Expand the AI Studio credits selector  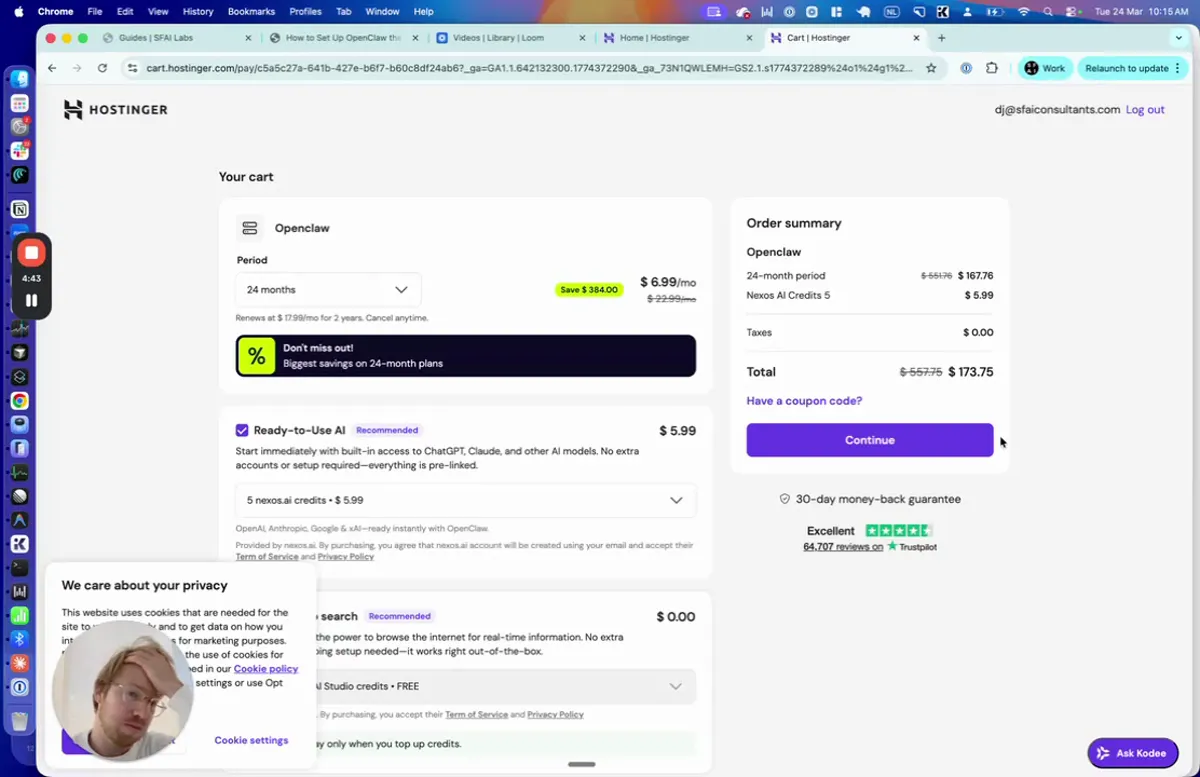point(678,686)
